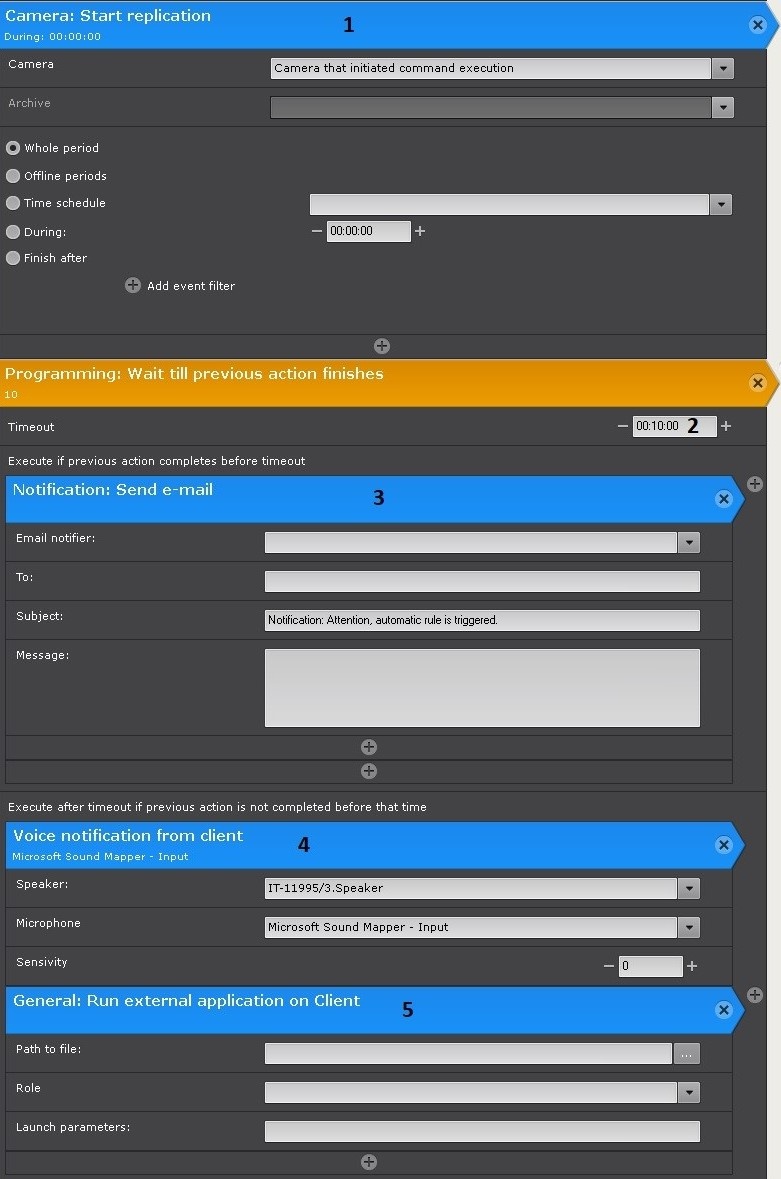
Task: Select the Whole period radio button
Action: coord(13,148)
